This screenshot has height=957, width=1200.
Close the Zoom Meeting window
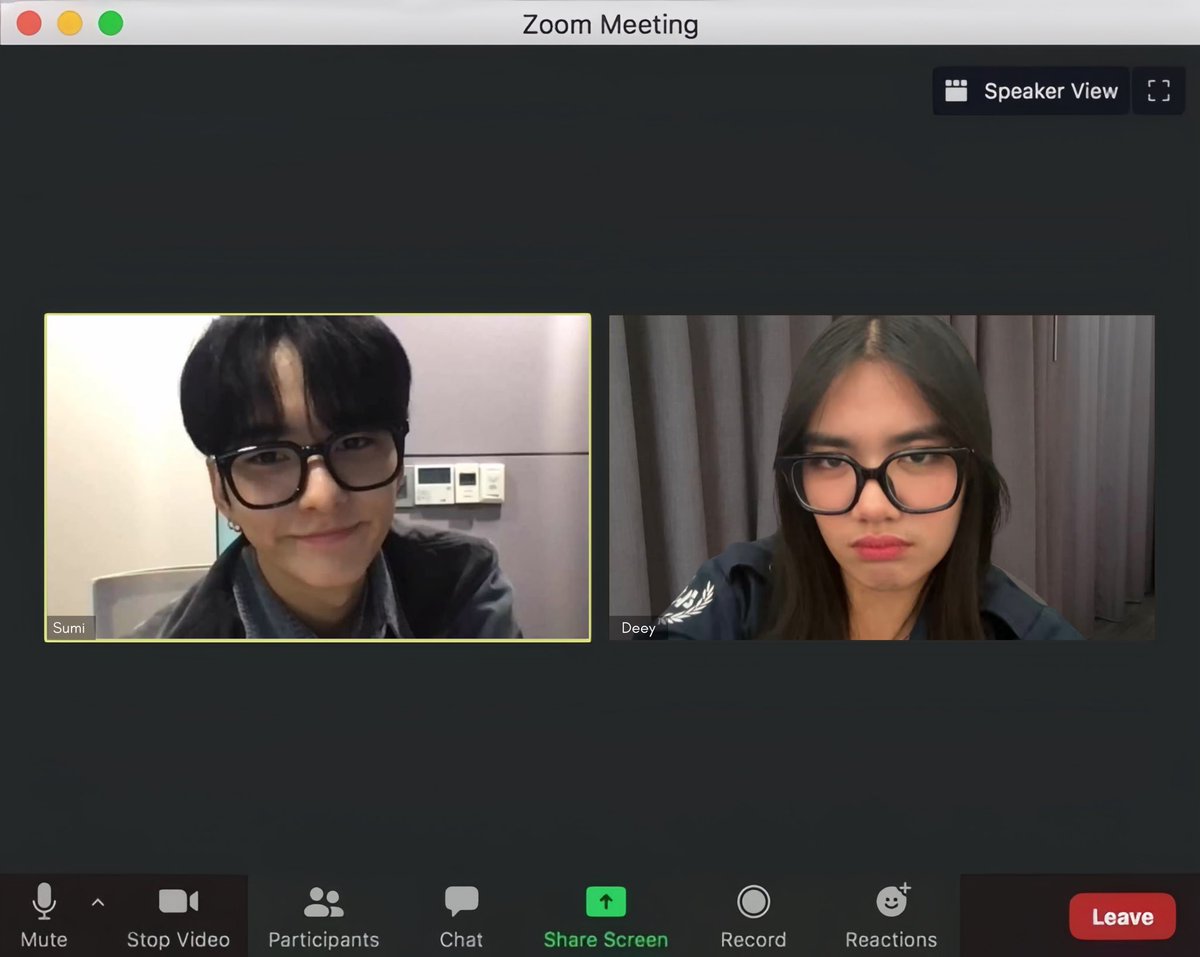click(x=29, y=23)
